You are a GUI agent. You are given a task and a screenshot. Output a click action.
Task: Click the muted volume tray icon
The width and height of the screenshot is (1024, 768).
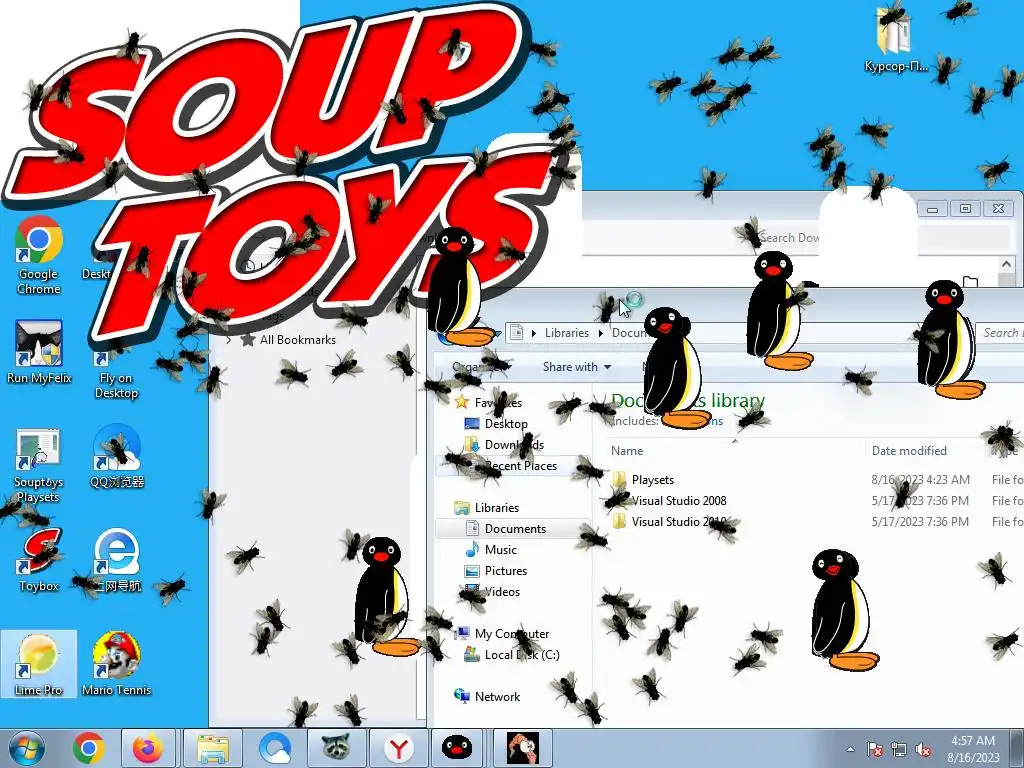923,750
